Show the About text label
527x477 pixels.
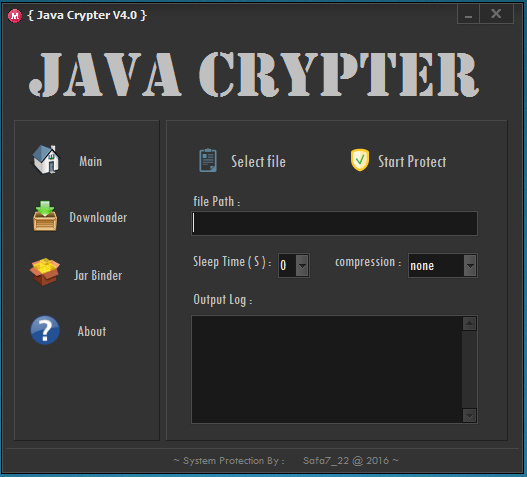pyautogui.click(x=92, y=331)
